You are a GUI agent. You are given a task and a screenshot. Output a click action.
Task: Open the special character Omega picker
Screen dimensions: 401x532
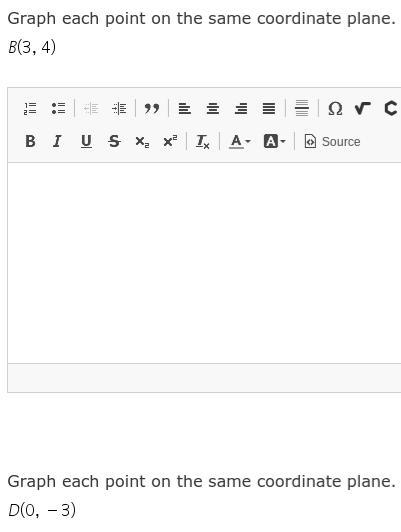(x=335, y=109)
